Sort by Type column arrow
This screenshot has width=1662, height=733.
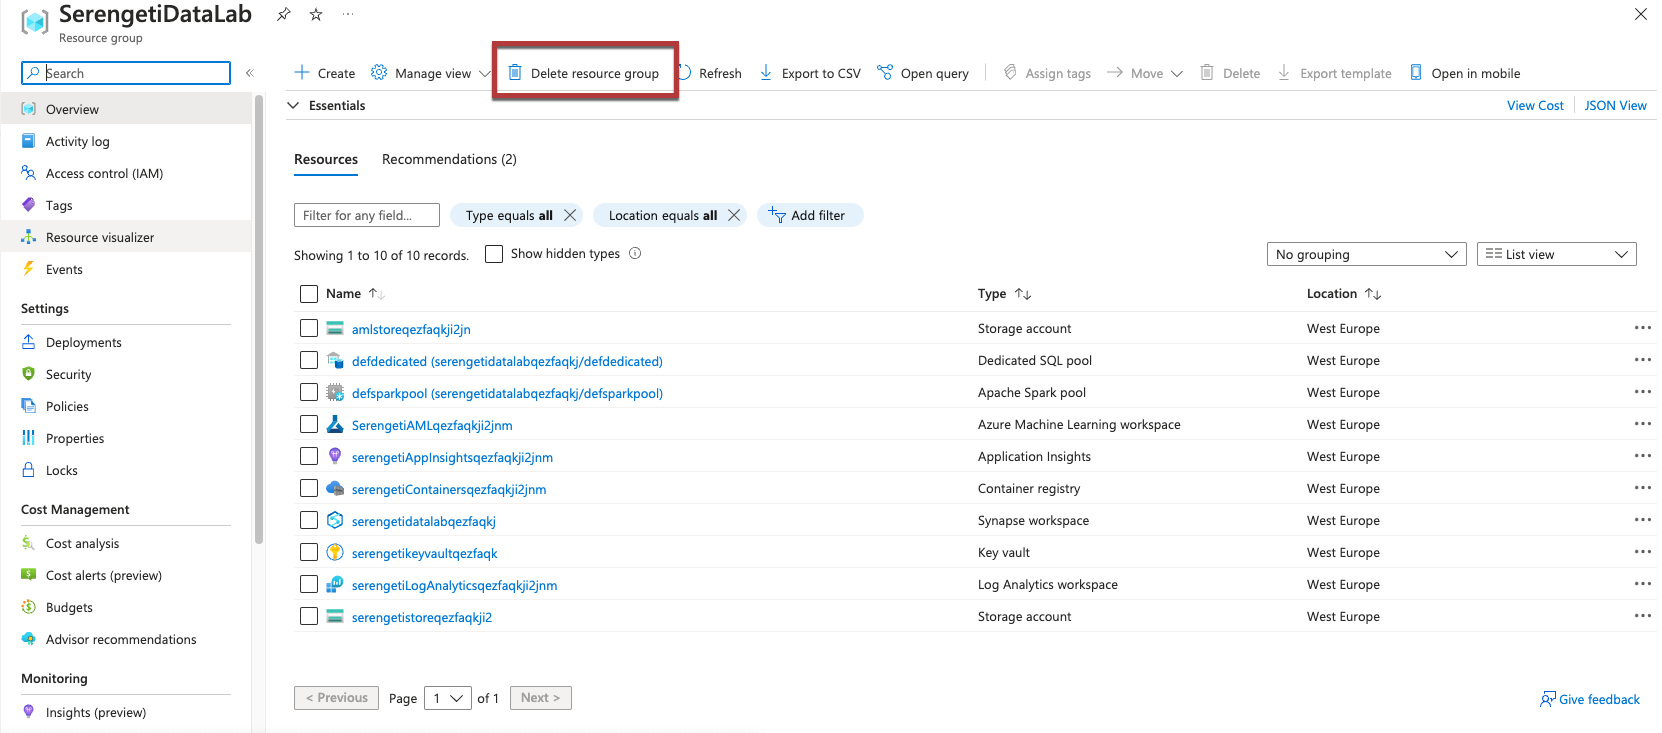click(1023, 293)
